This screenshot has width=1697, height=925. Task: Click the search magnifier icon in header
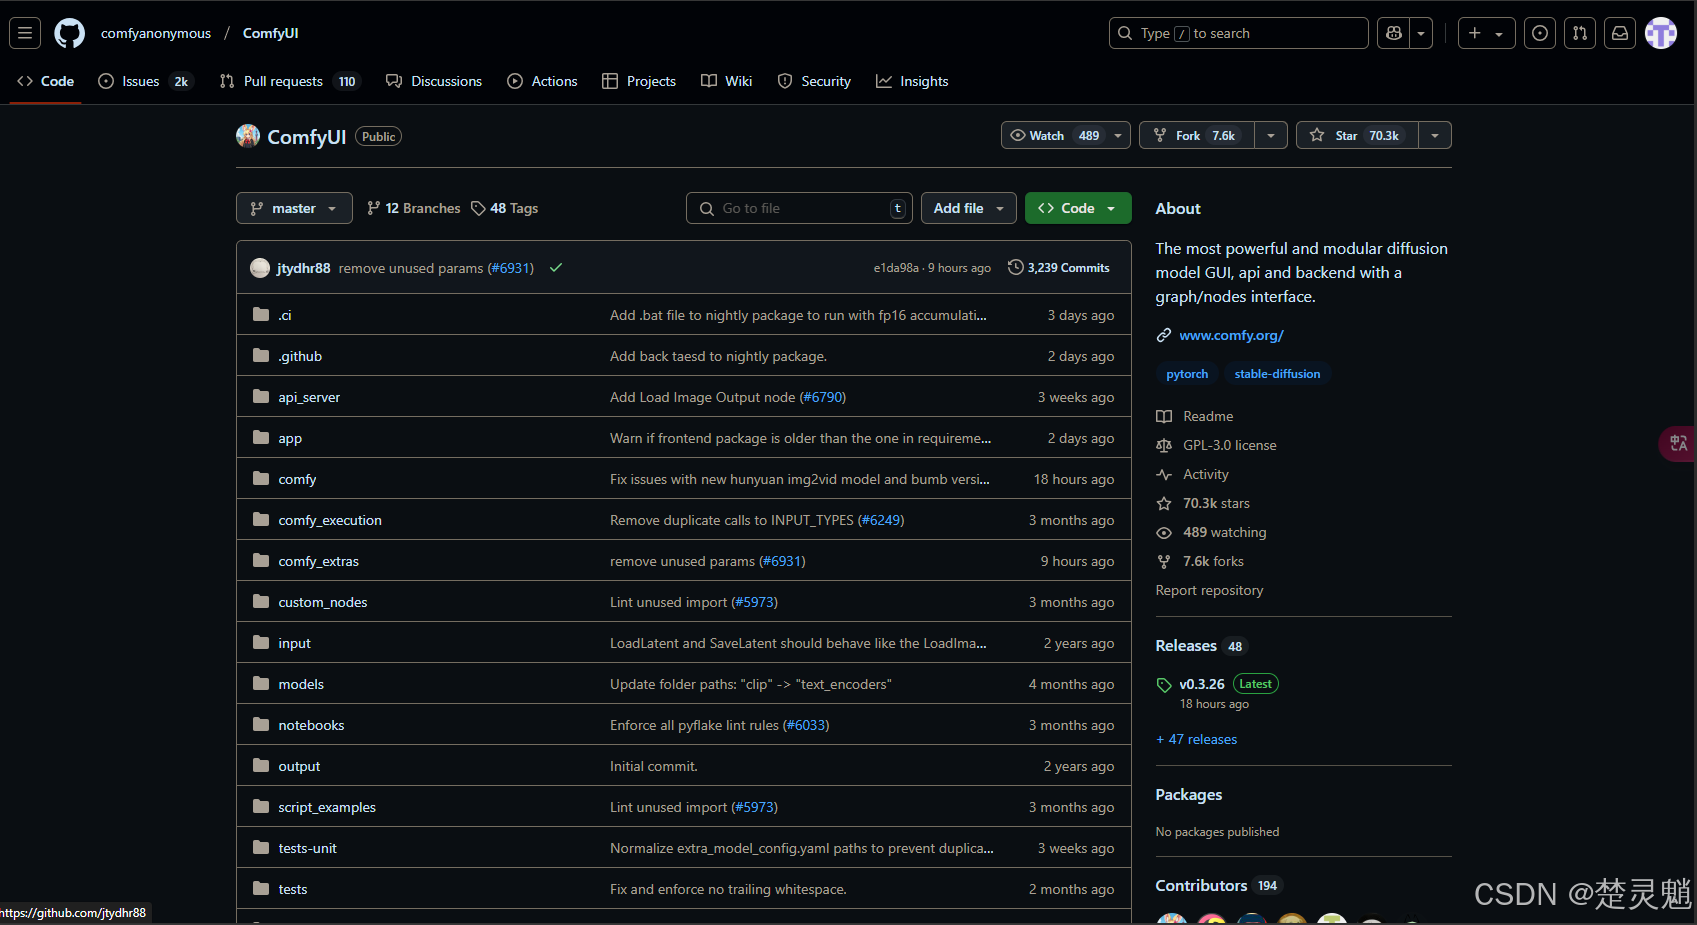(x=1126, y=33)
